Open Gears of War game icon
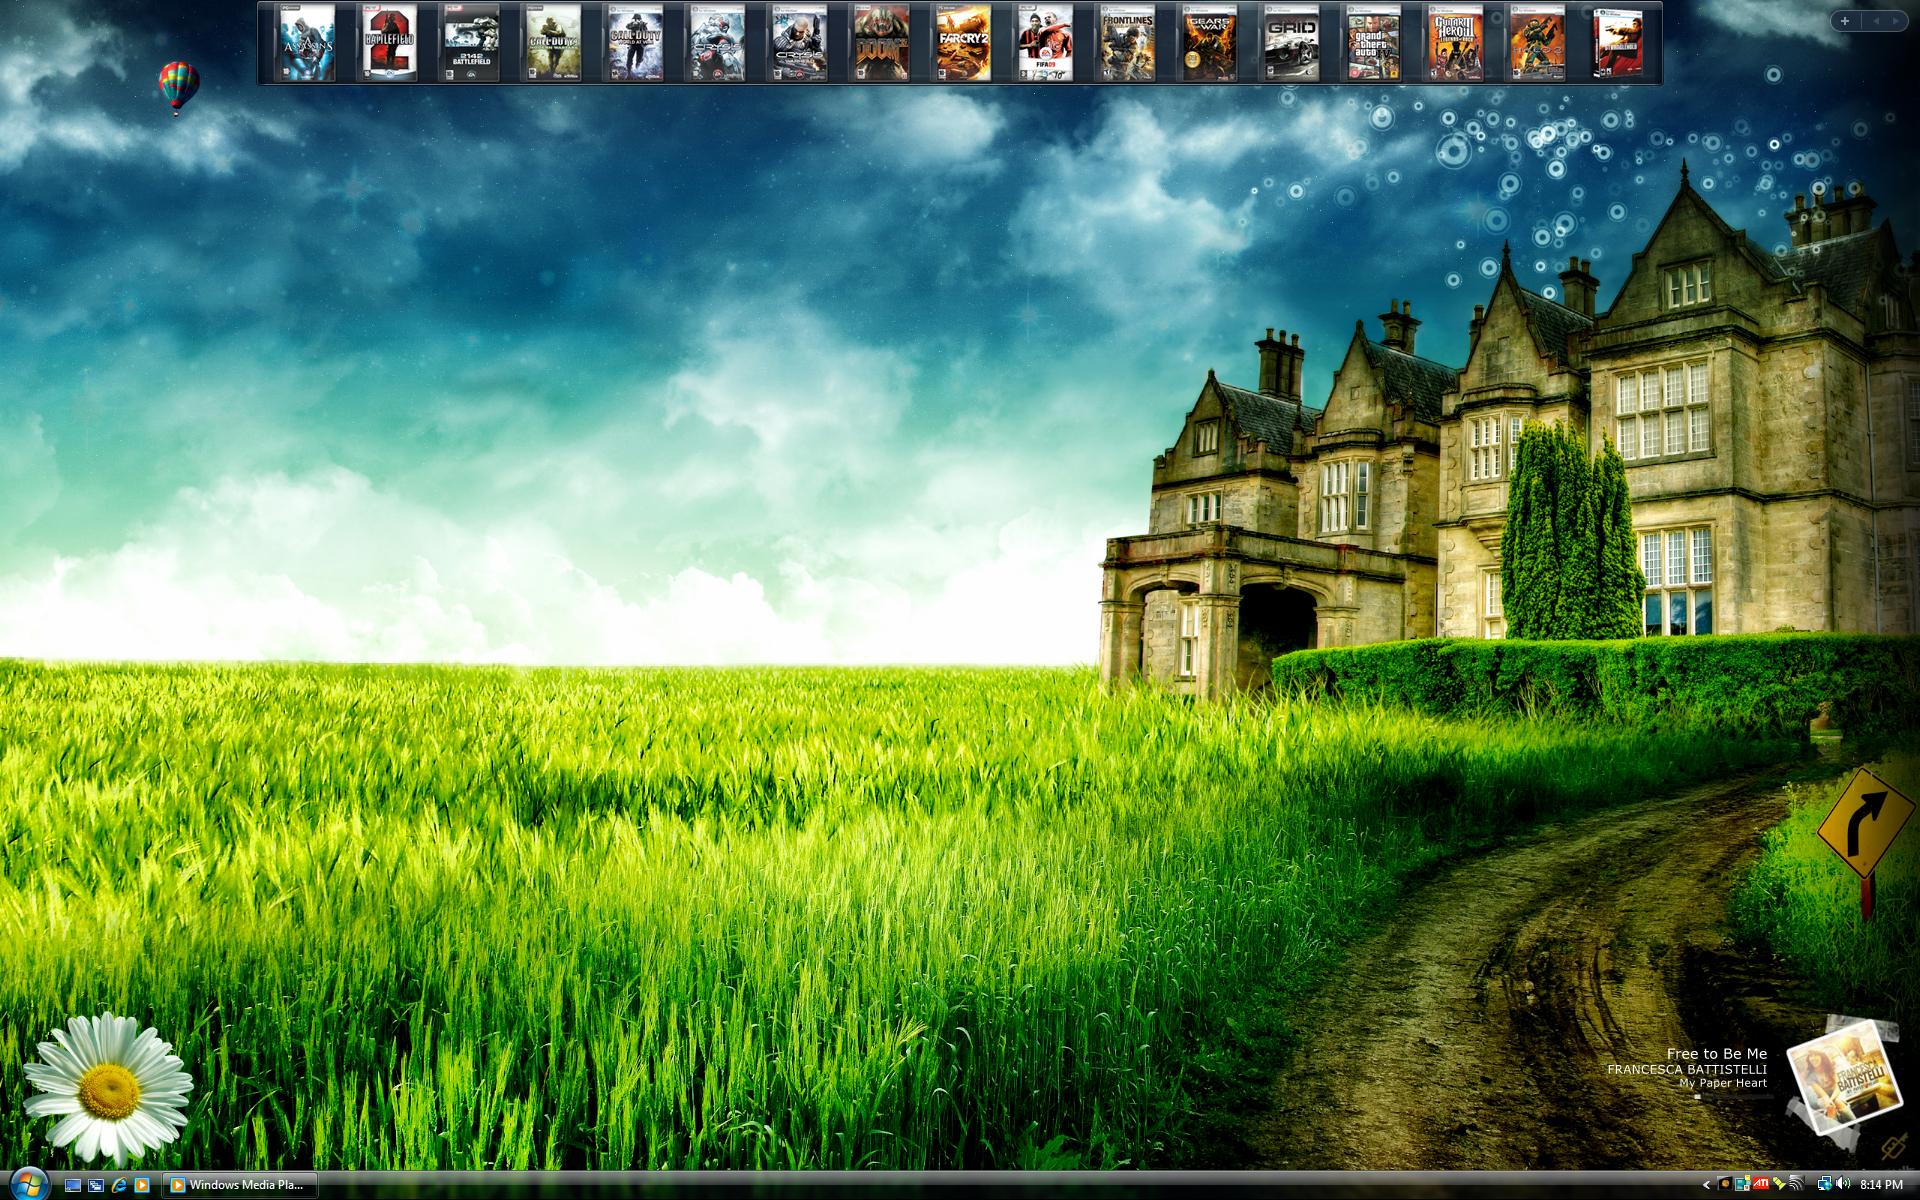The height and width of the screenshot is (1200, 1920). [x=1210, y=42]
